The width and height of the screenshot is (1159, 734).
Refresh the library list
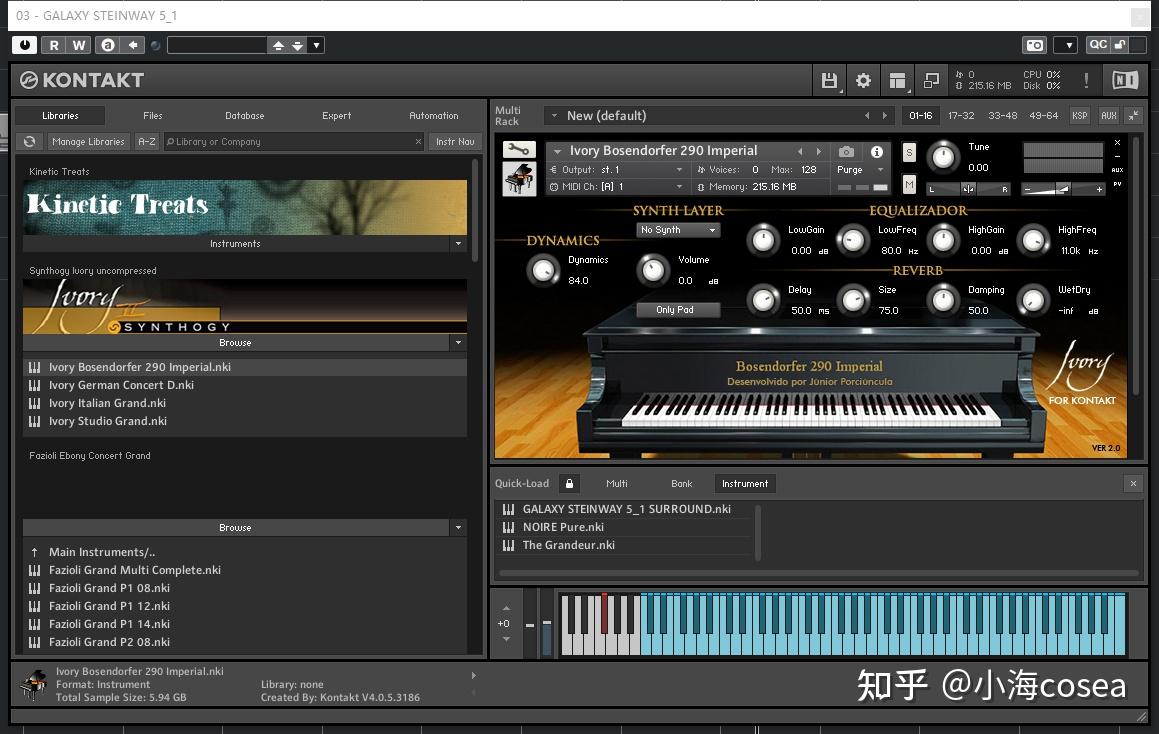point(30,142)
